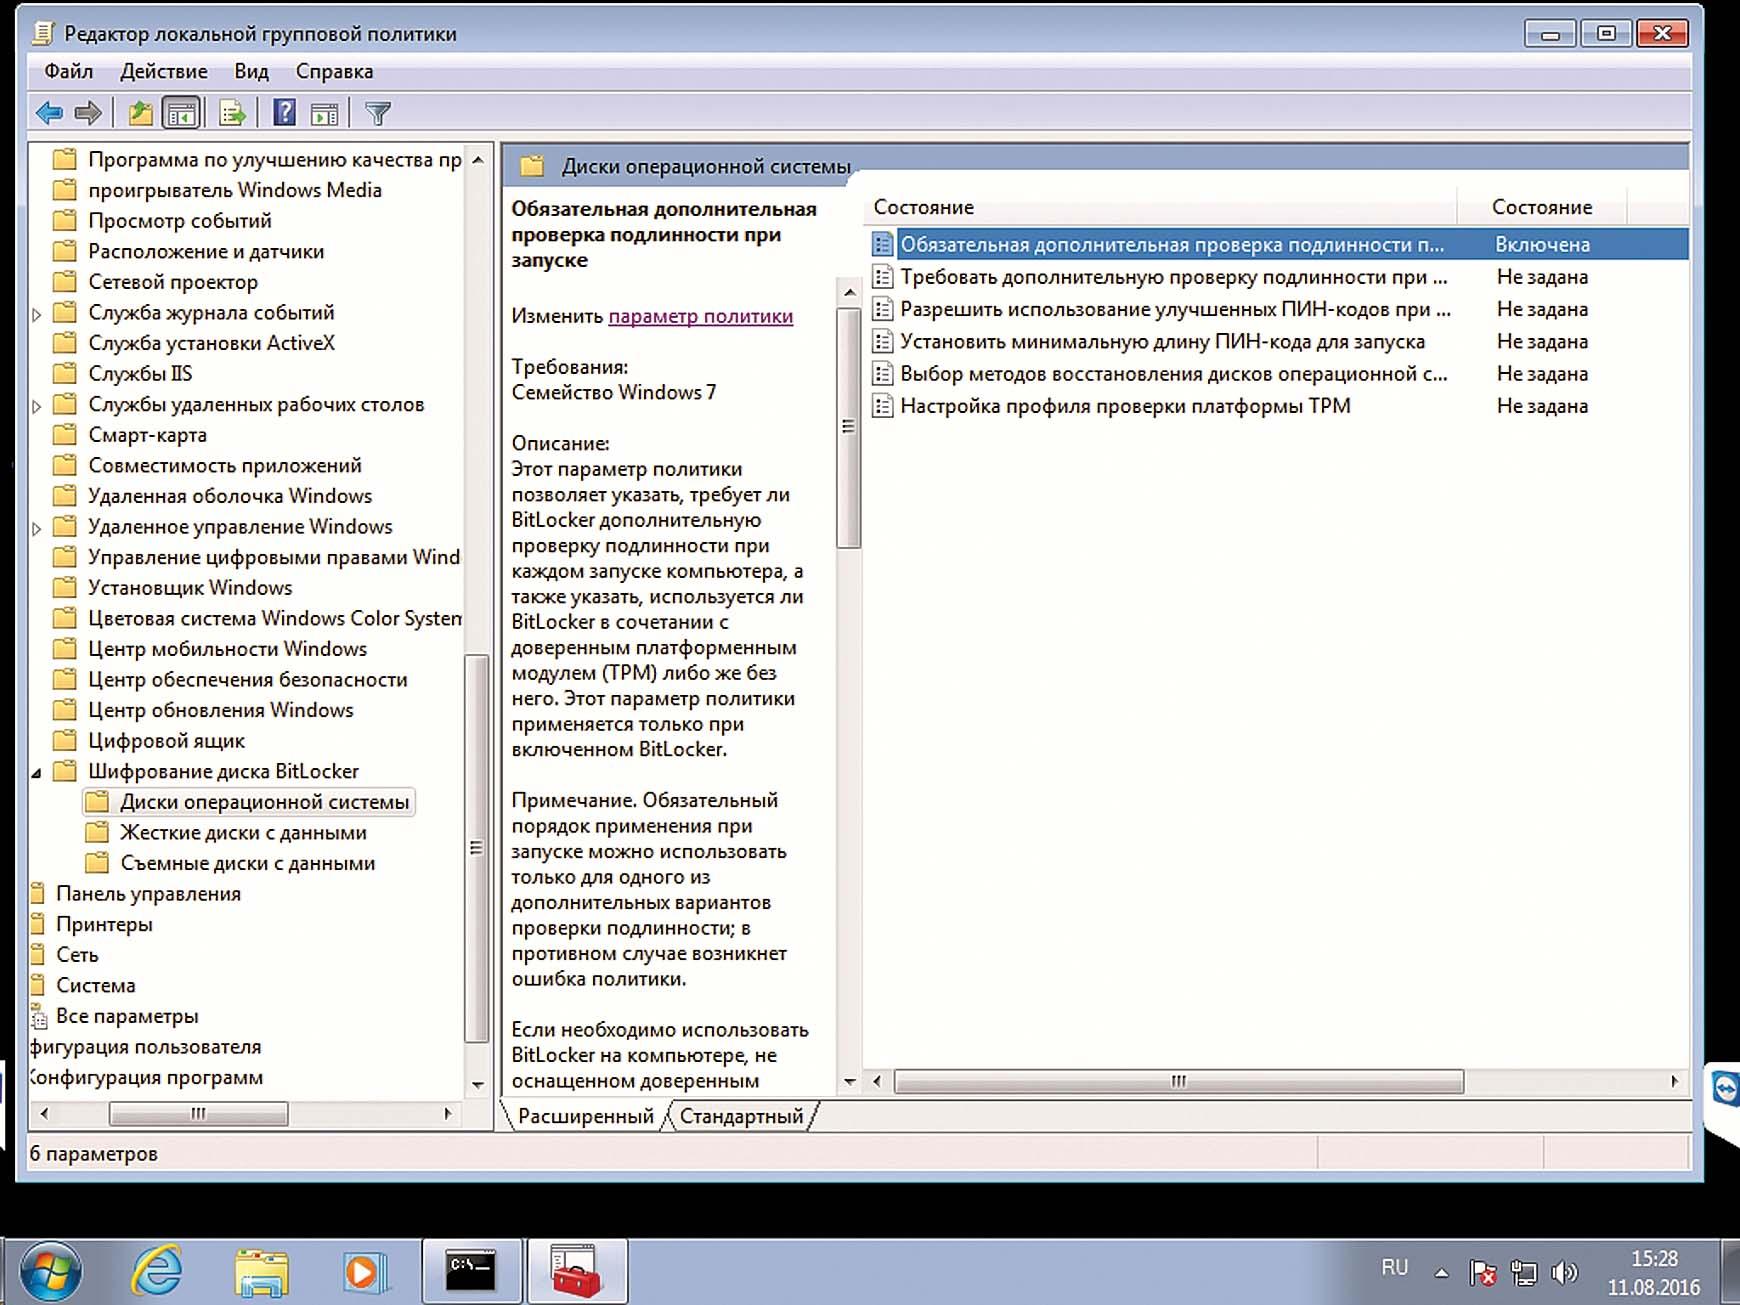Click the Export list toolbar icon
Viewport: 1740px width, 1305px height.
click(x=232, y=114)
